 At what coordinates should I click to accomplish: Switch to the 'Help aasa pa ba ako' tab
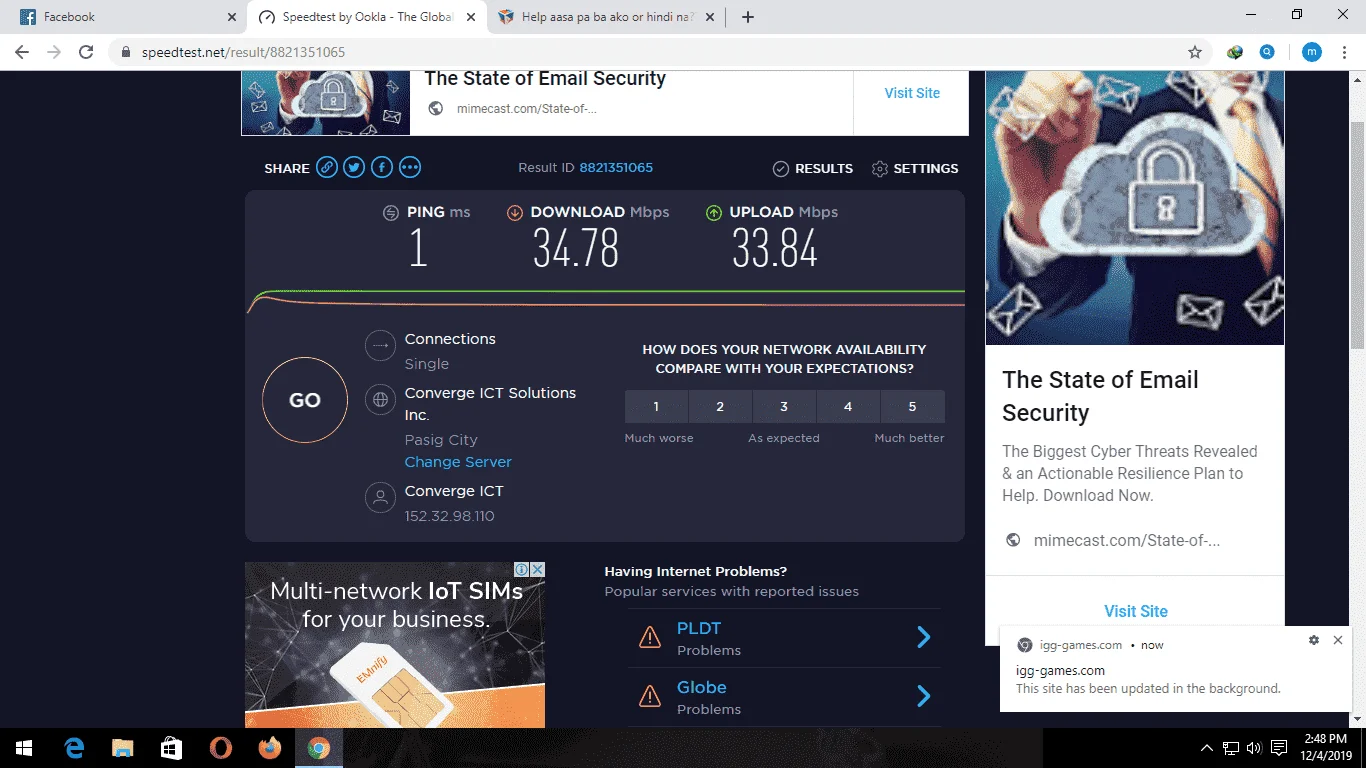coord(606,17)
